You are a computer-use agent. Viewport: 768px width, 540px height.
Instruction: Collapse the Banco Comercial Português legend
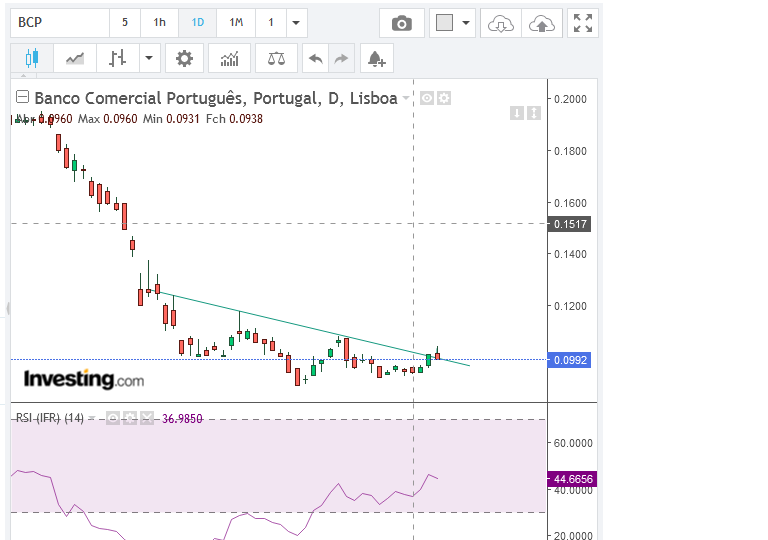tap(22, 97)
